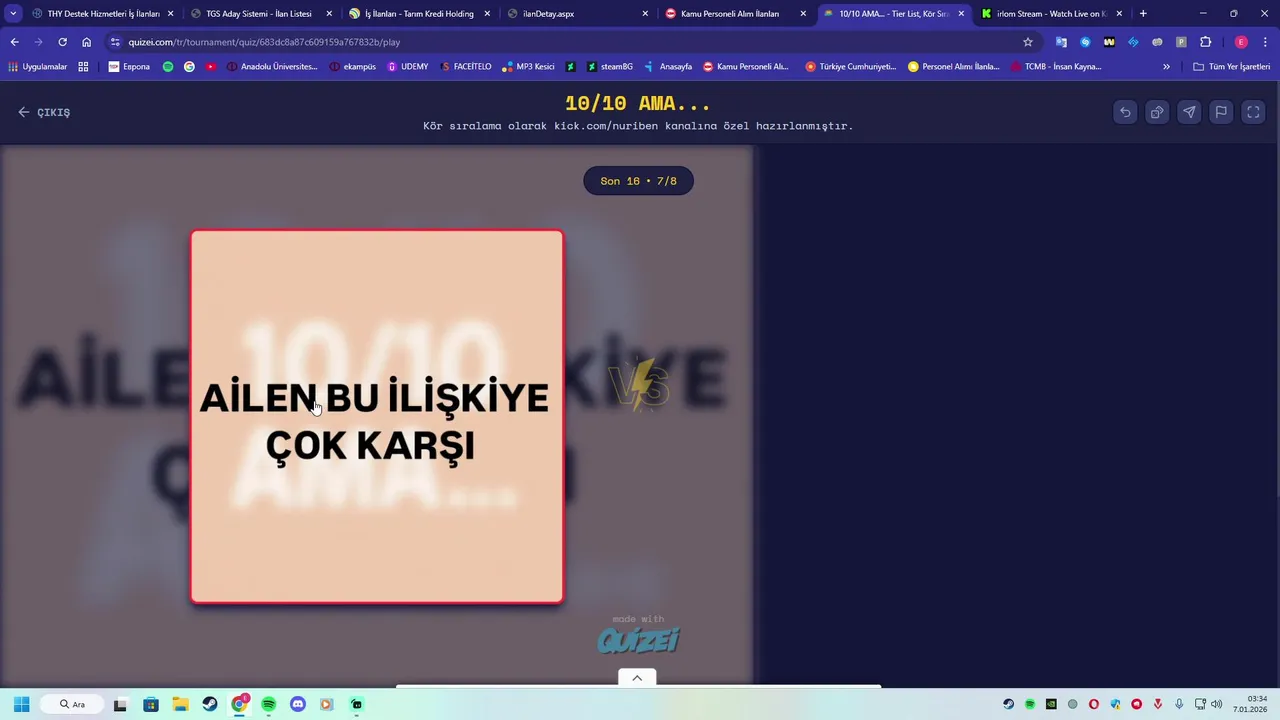1280x720 pixels.
Task: Switch to THY Destek Hizmetleri tab
Action: (103, 14)
